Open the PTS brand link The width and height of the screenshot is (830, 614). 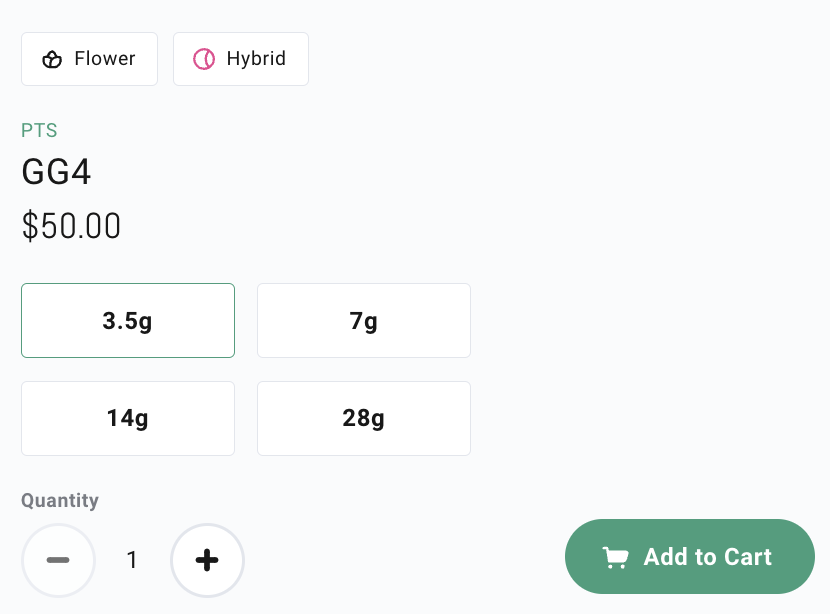point(39,130)
